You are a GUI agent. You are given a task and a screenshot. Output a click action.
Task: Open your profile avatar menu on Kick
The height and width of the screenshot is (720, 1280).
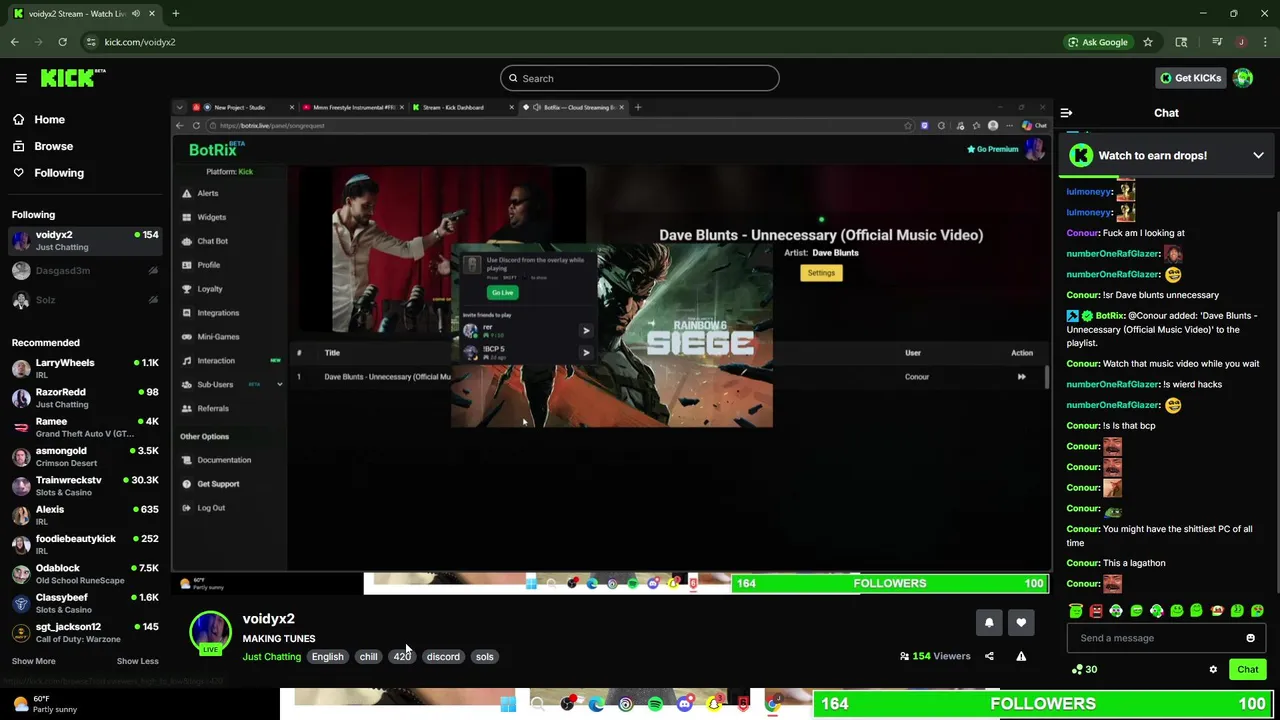(x=1243, y=78)
